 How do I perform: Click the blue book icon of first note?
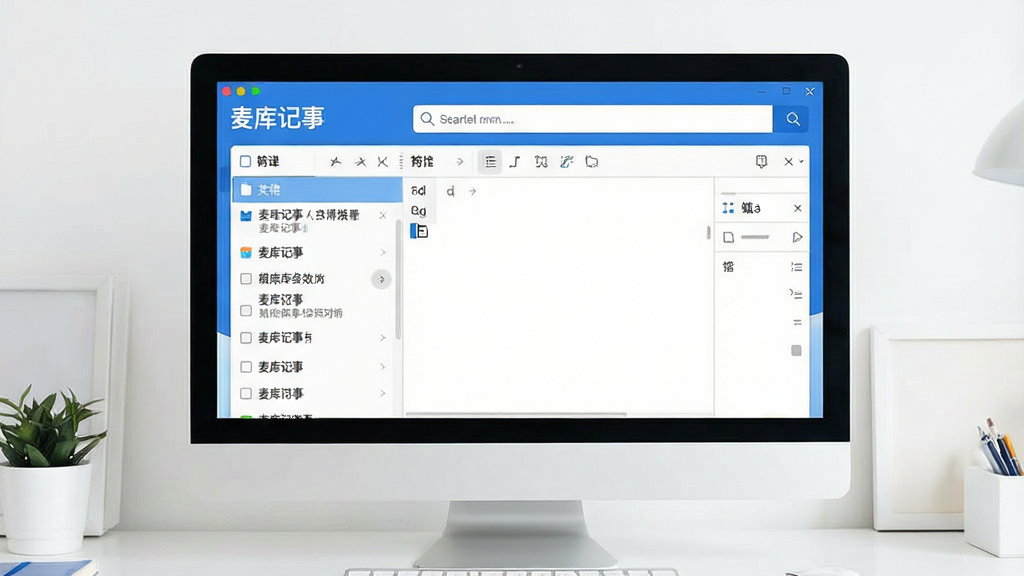246,216
